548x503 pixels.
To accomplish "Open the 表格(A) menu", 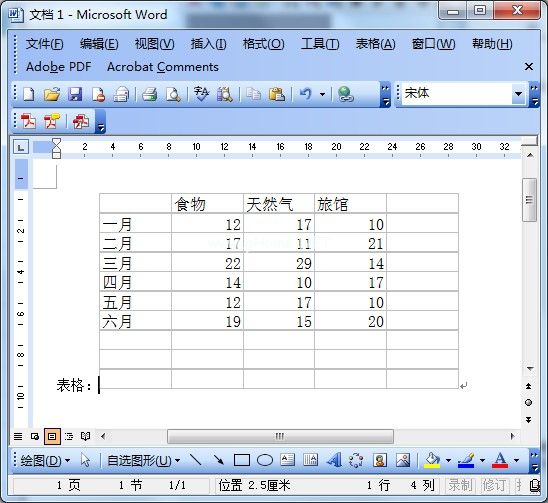I will tap(375, 44).
